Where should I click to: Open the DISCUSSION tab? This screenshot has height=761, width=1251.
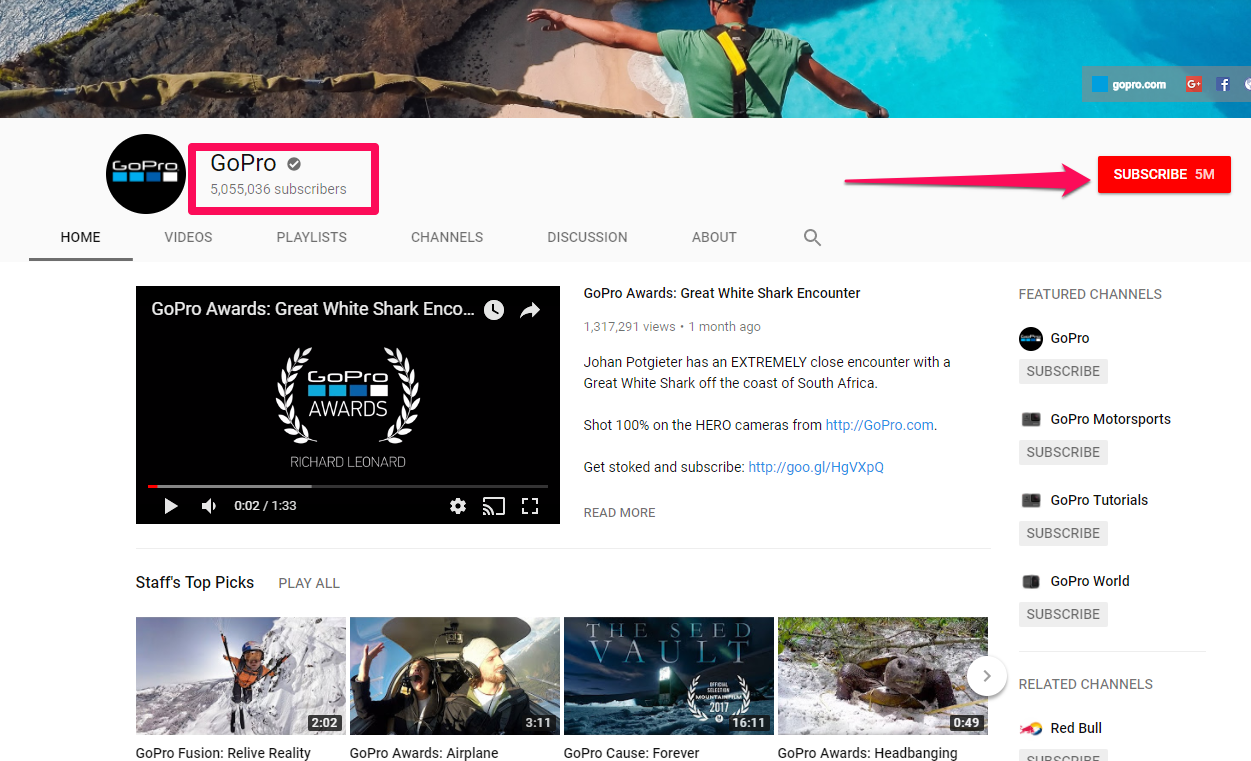[x=588, y=237]
